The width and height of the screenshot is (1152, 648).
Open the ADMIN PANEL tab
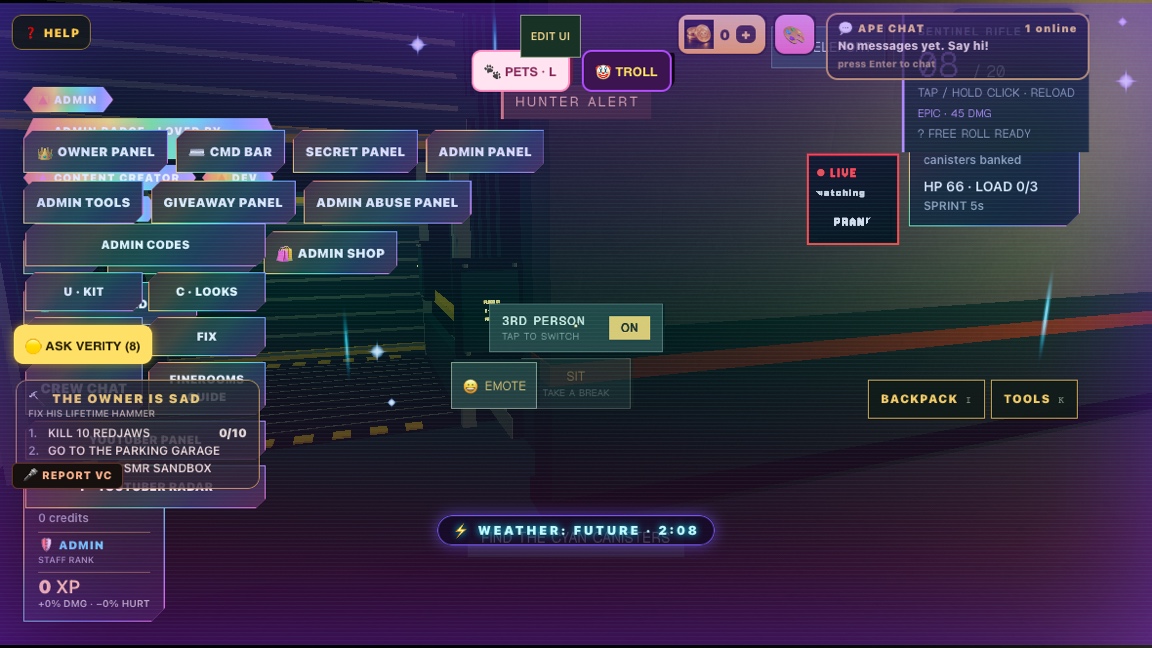(x=485, y=151)
